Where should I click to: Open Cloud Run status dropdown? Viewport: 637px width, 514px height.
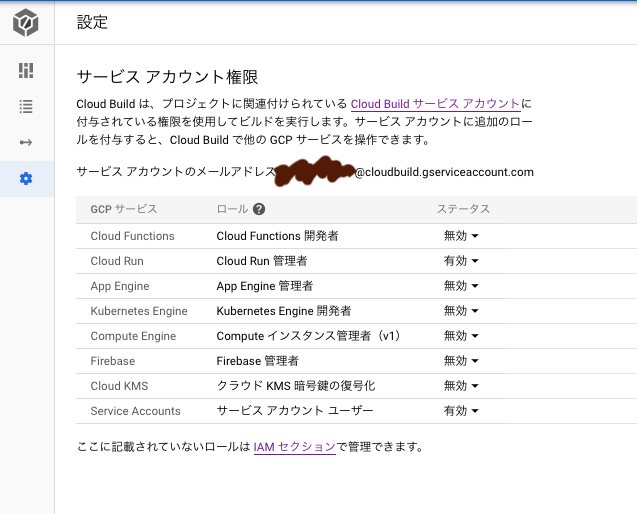[x=461, y=261]
